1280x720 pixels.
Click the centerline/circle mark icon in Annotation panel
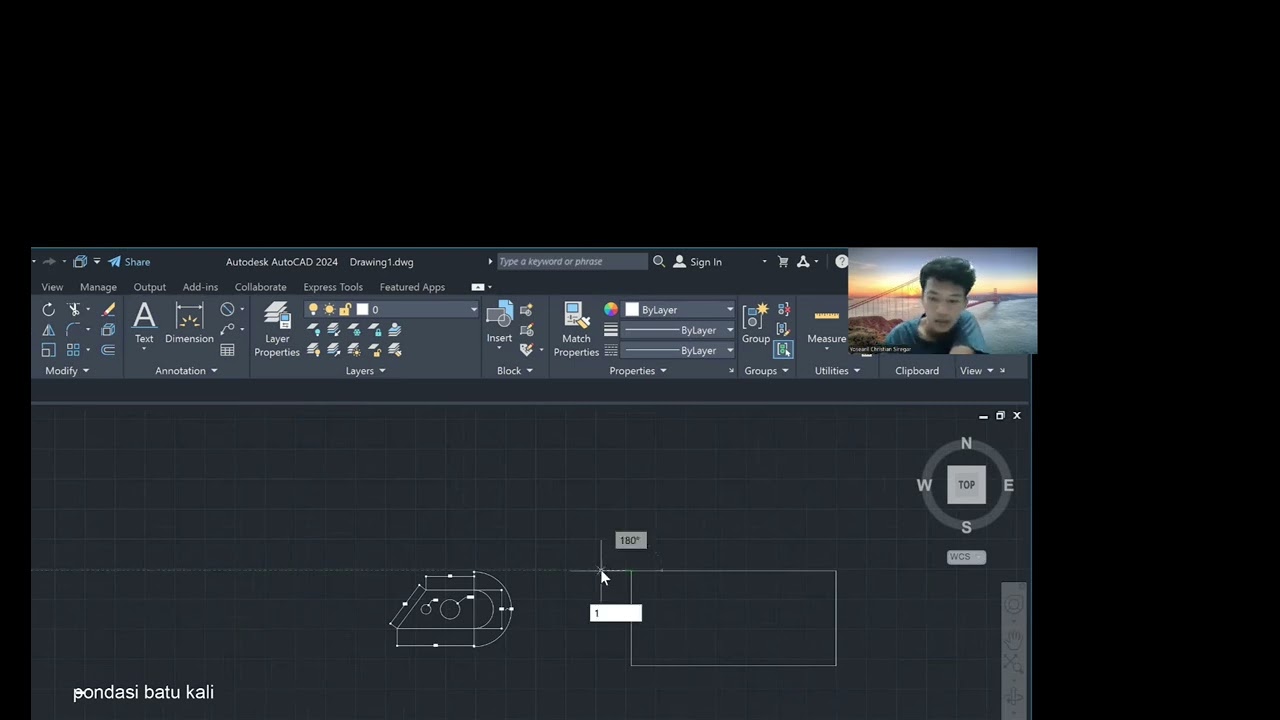(x=228, y=310)
